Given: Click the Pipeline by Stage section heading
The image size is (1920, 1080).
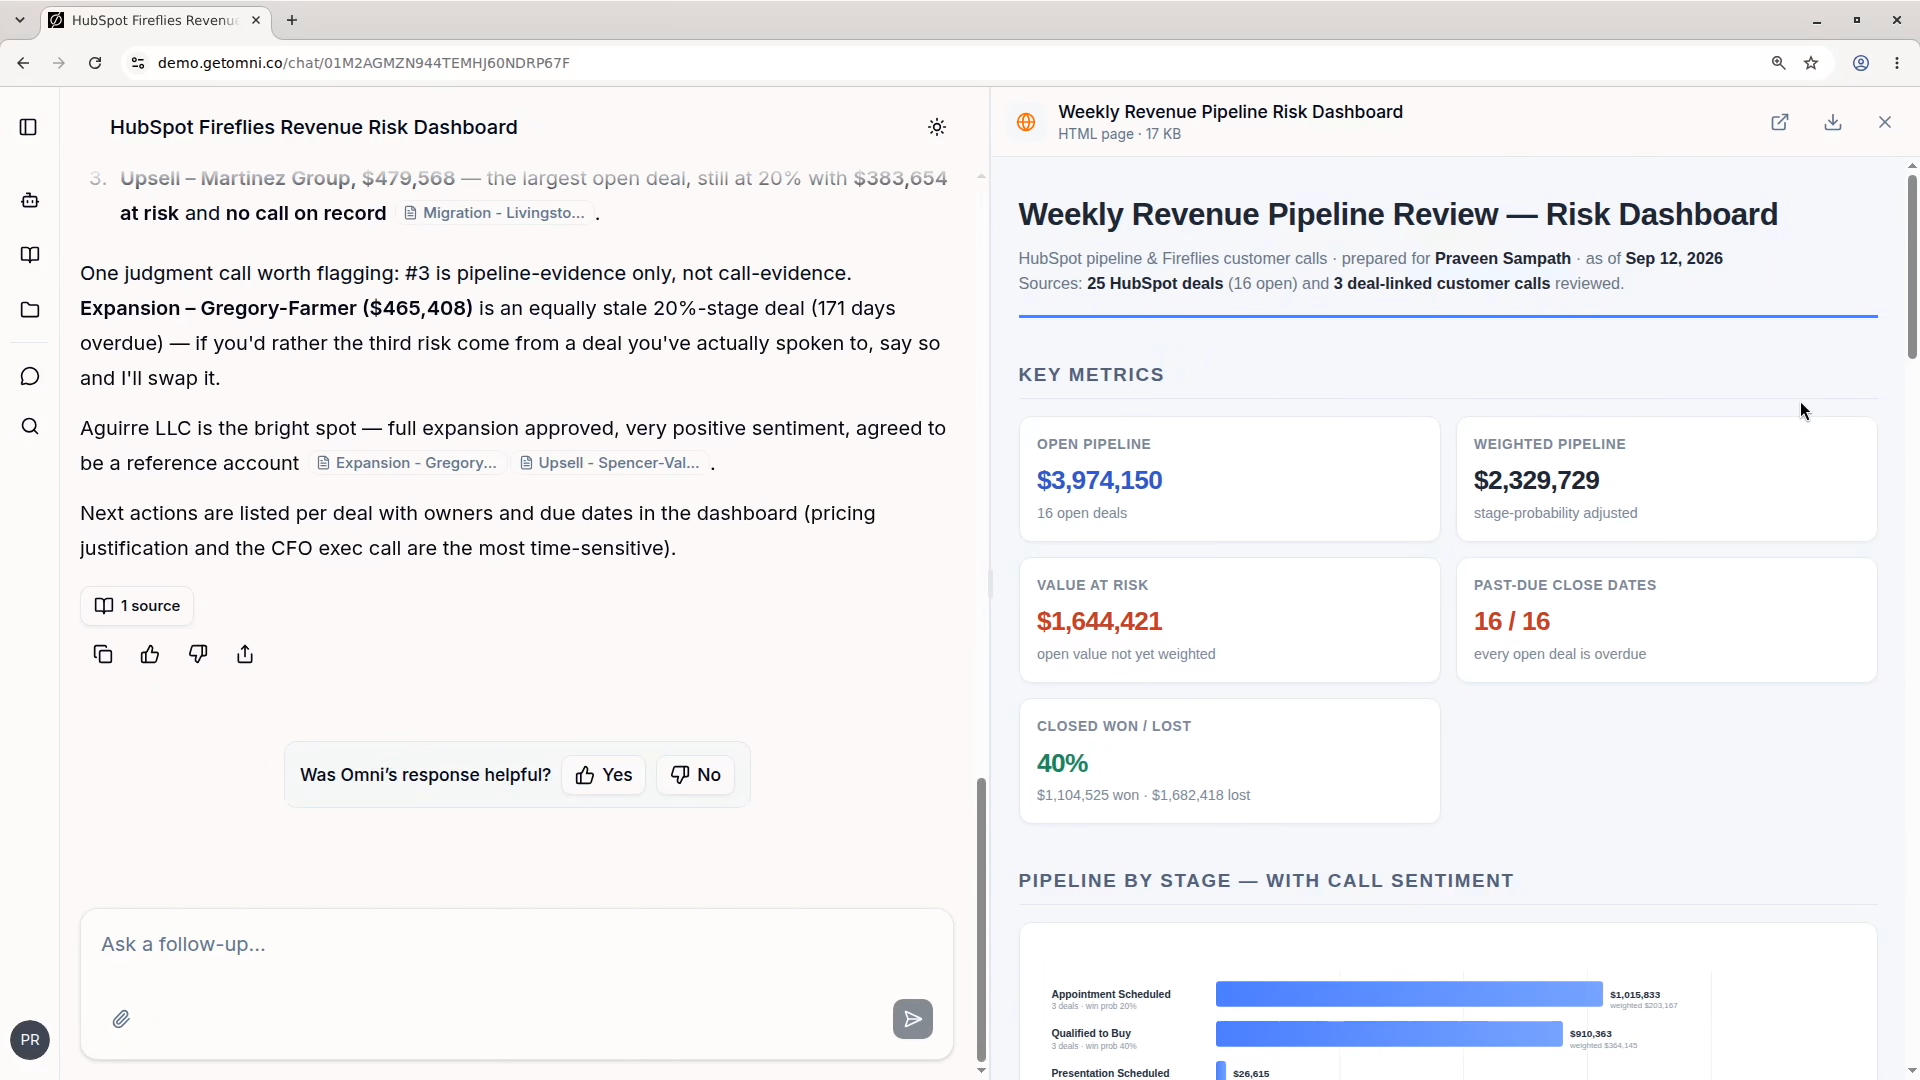Looking at the screenshot, I should click(1266, 881).
